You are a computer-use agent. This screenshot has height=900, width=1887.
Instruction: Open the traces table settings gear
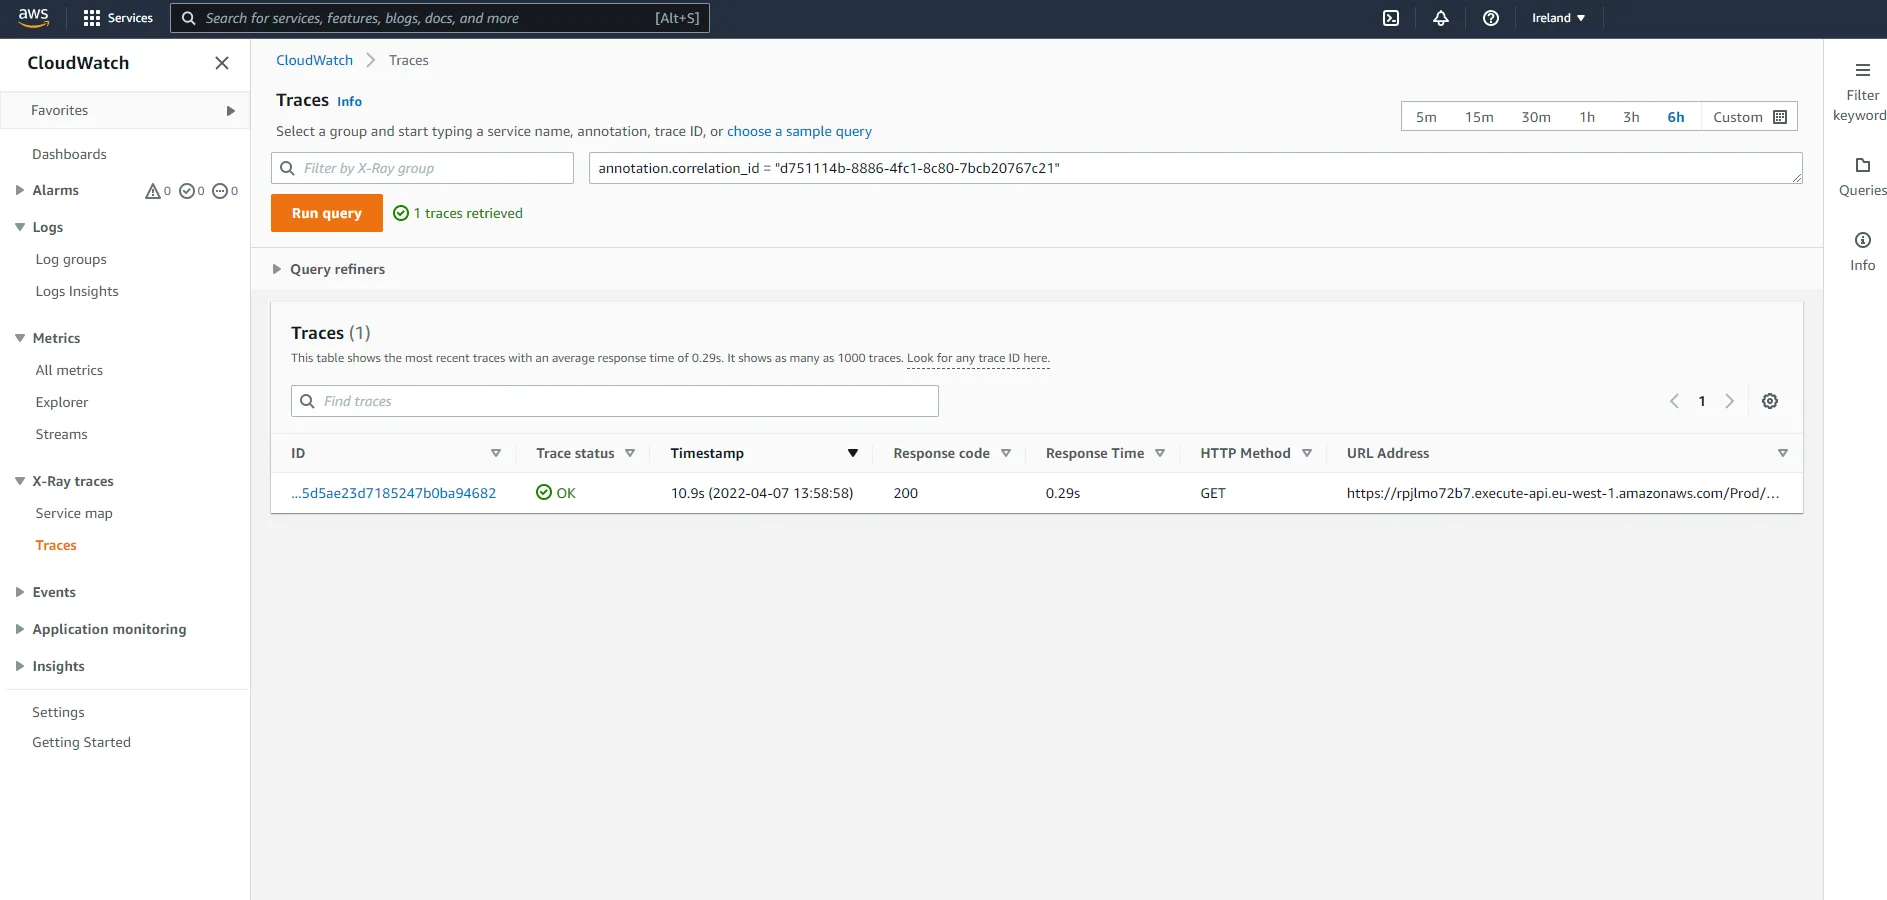click(1770, 401)
